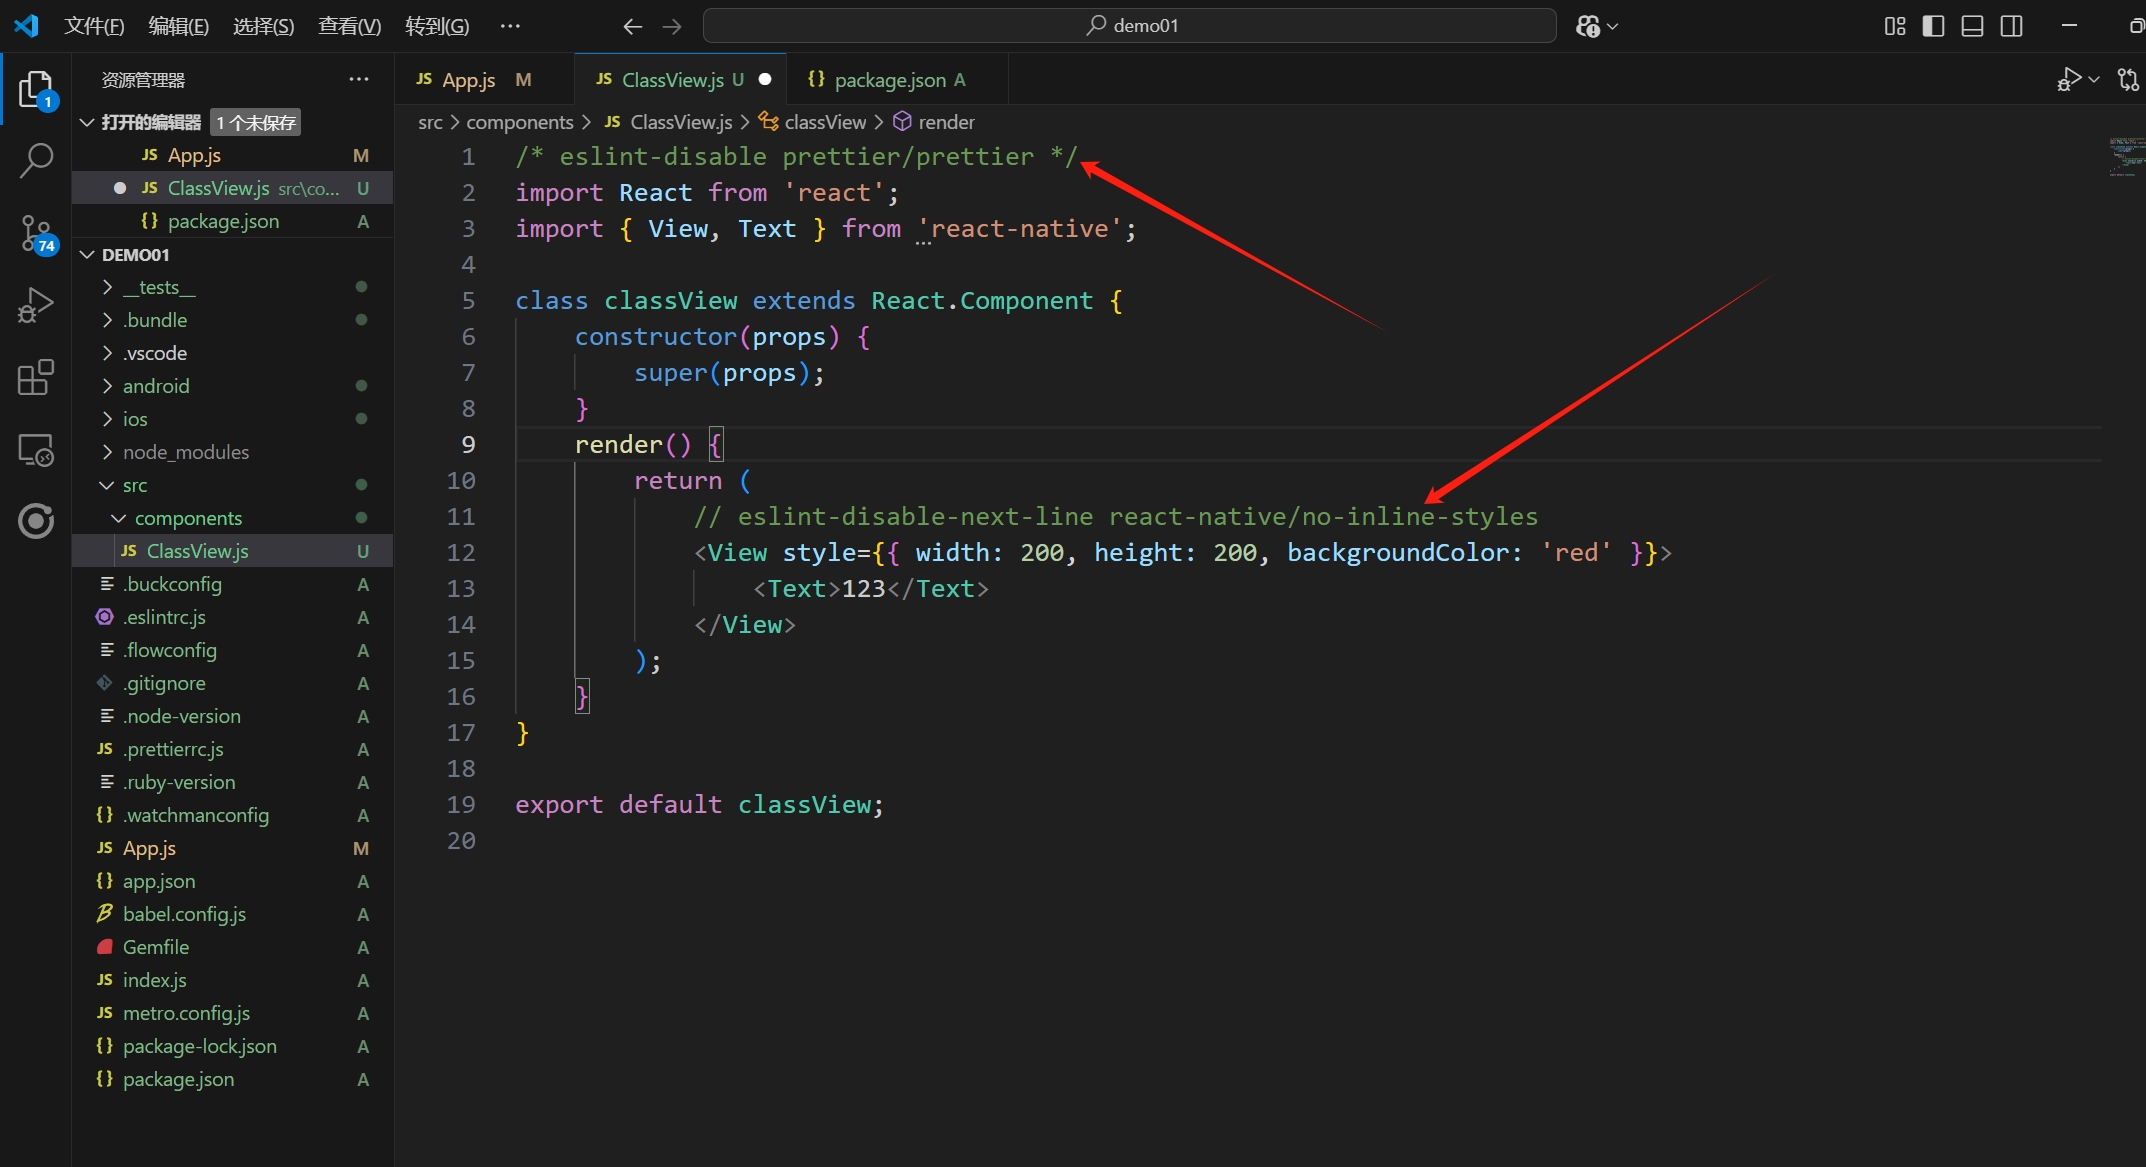
Task: Click the render breadcrumb item
Action: pyautogui.click(x=934, y=122)
